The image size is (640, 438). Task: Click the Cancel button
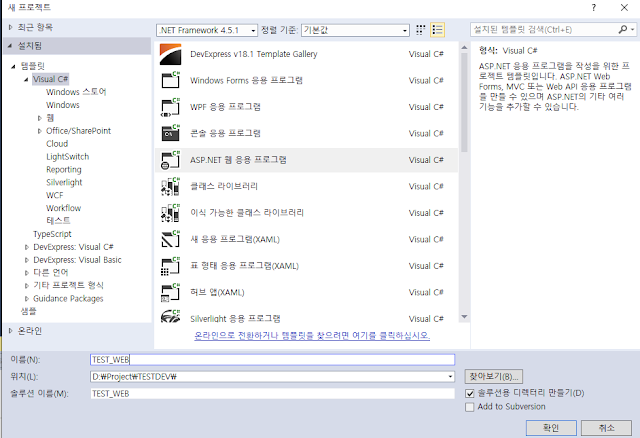pos(606,428)
